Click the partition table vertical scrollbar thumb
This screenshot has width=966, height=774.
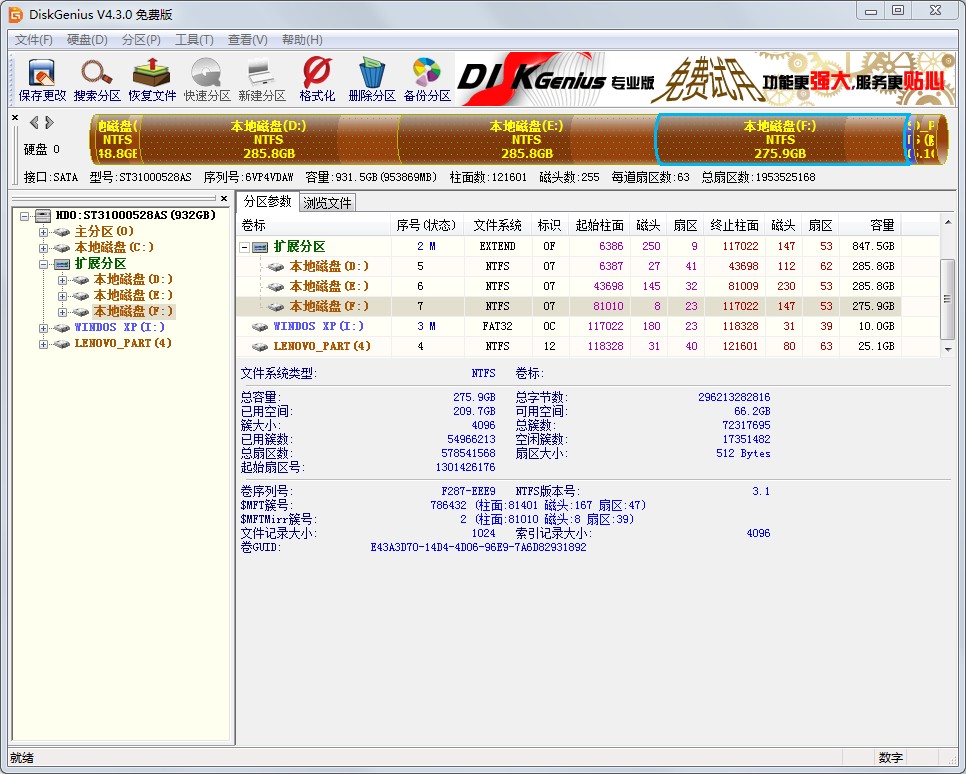coord(948,299)
